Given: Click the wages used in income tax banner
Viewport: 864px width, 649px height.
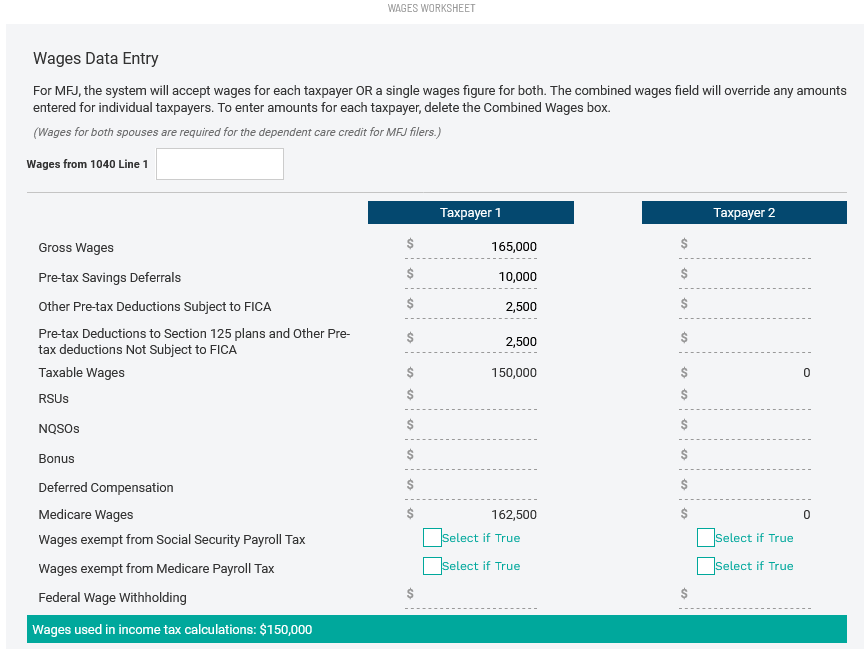Looking at the screenshot, I should tap(432, 629).
